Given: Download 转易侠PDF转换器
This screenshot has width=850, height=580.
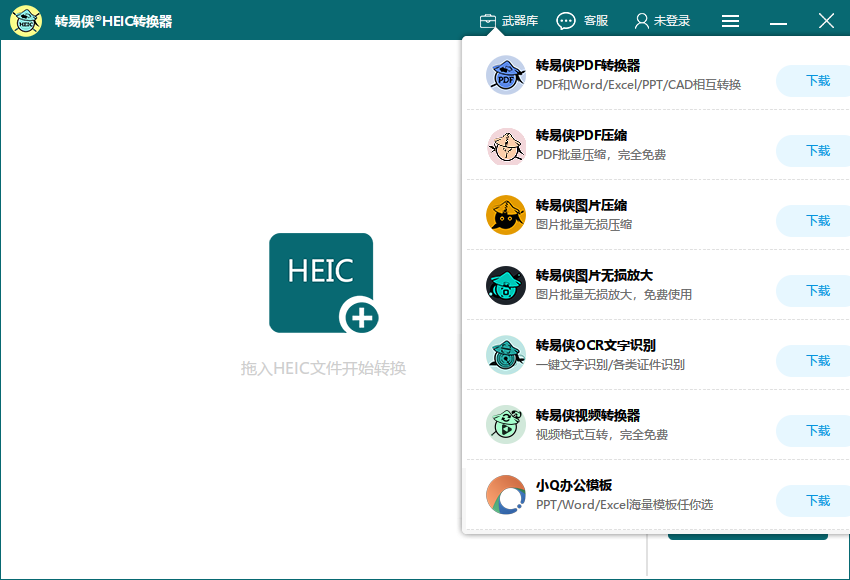Looking at the screenshot, I should pyautogui.click(x=818, y=81).
